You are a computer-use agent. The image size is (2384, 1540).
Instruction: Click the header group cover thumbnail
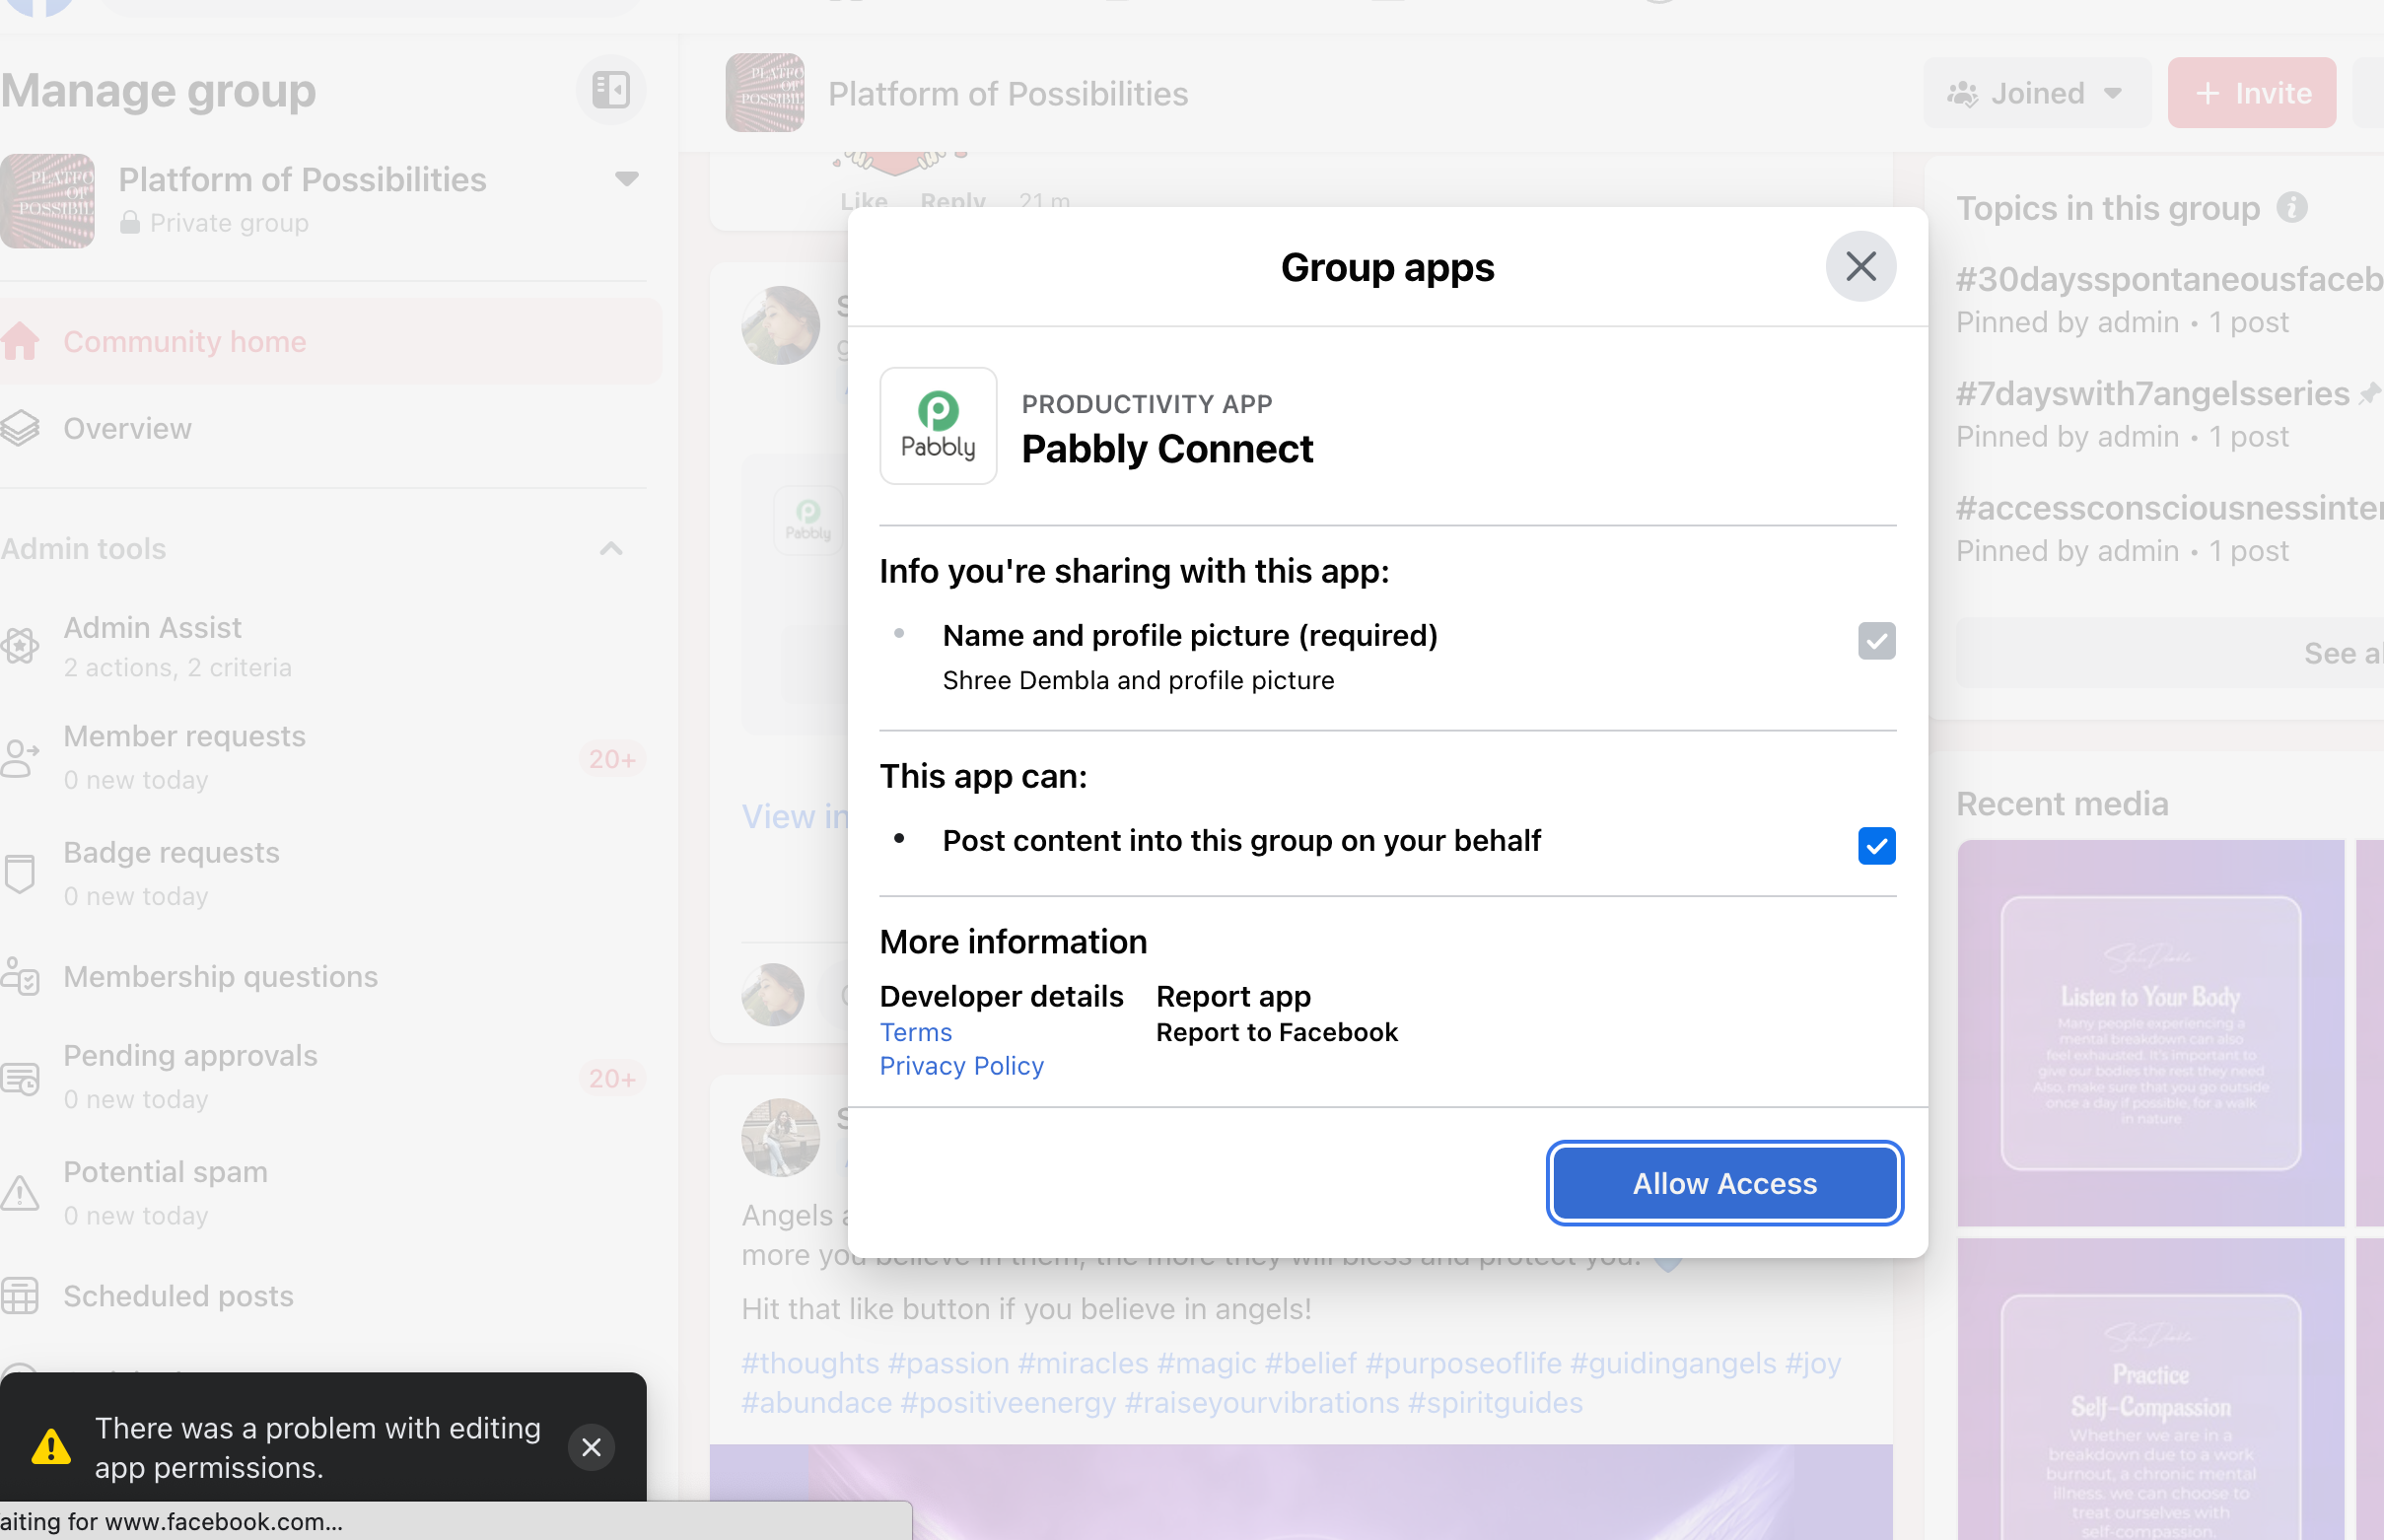point(765,93)
